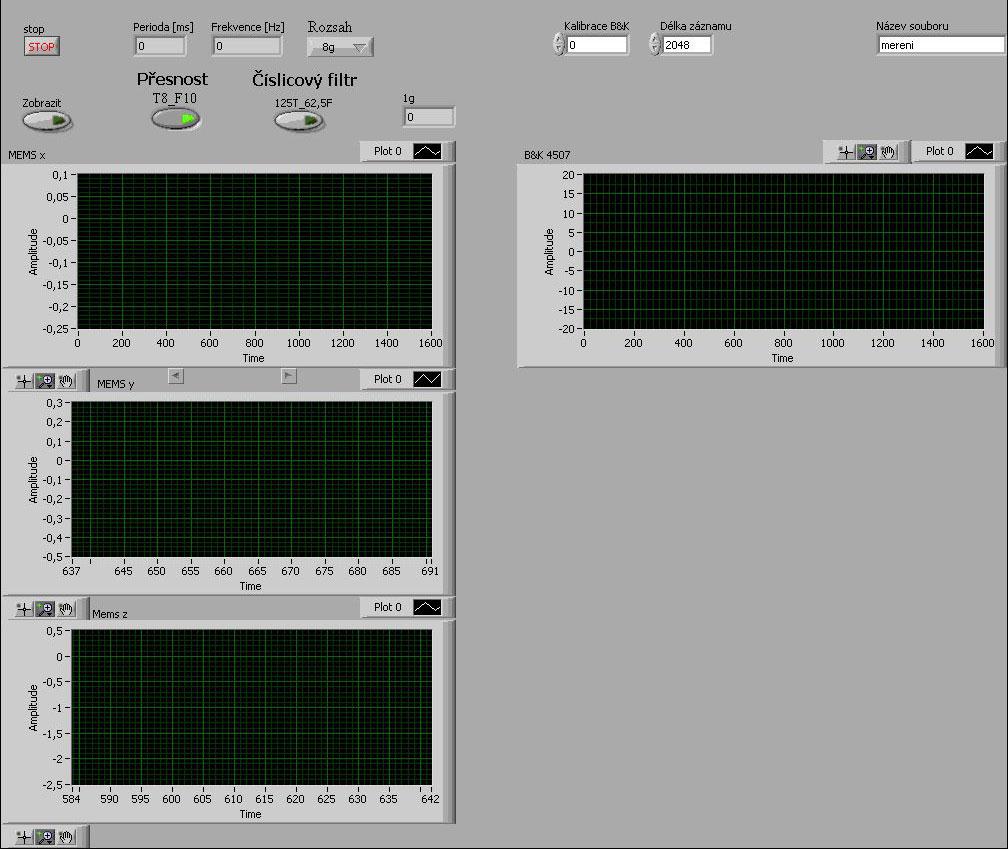Click the 1g value field
Viewport: 1008px width, 849px height.
click(429, 117)
